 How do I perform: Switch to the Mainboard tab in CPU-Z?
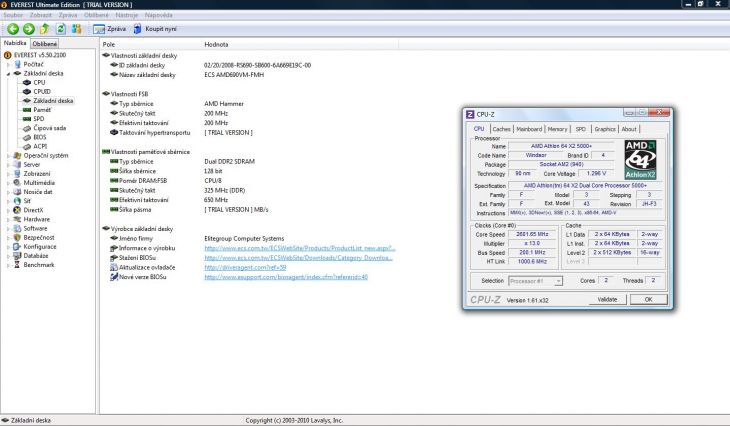pos(529,129)
